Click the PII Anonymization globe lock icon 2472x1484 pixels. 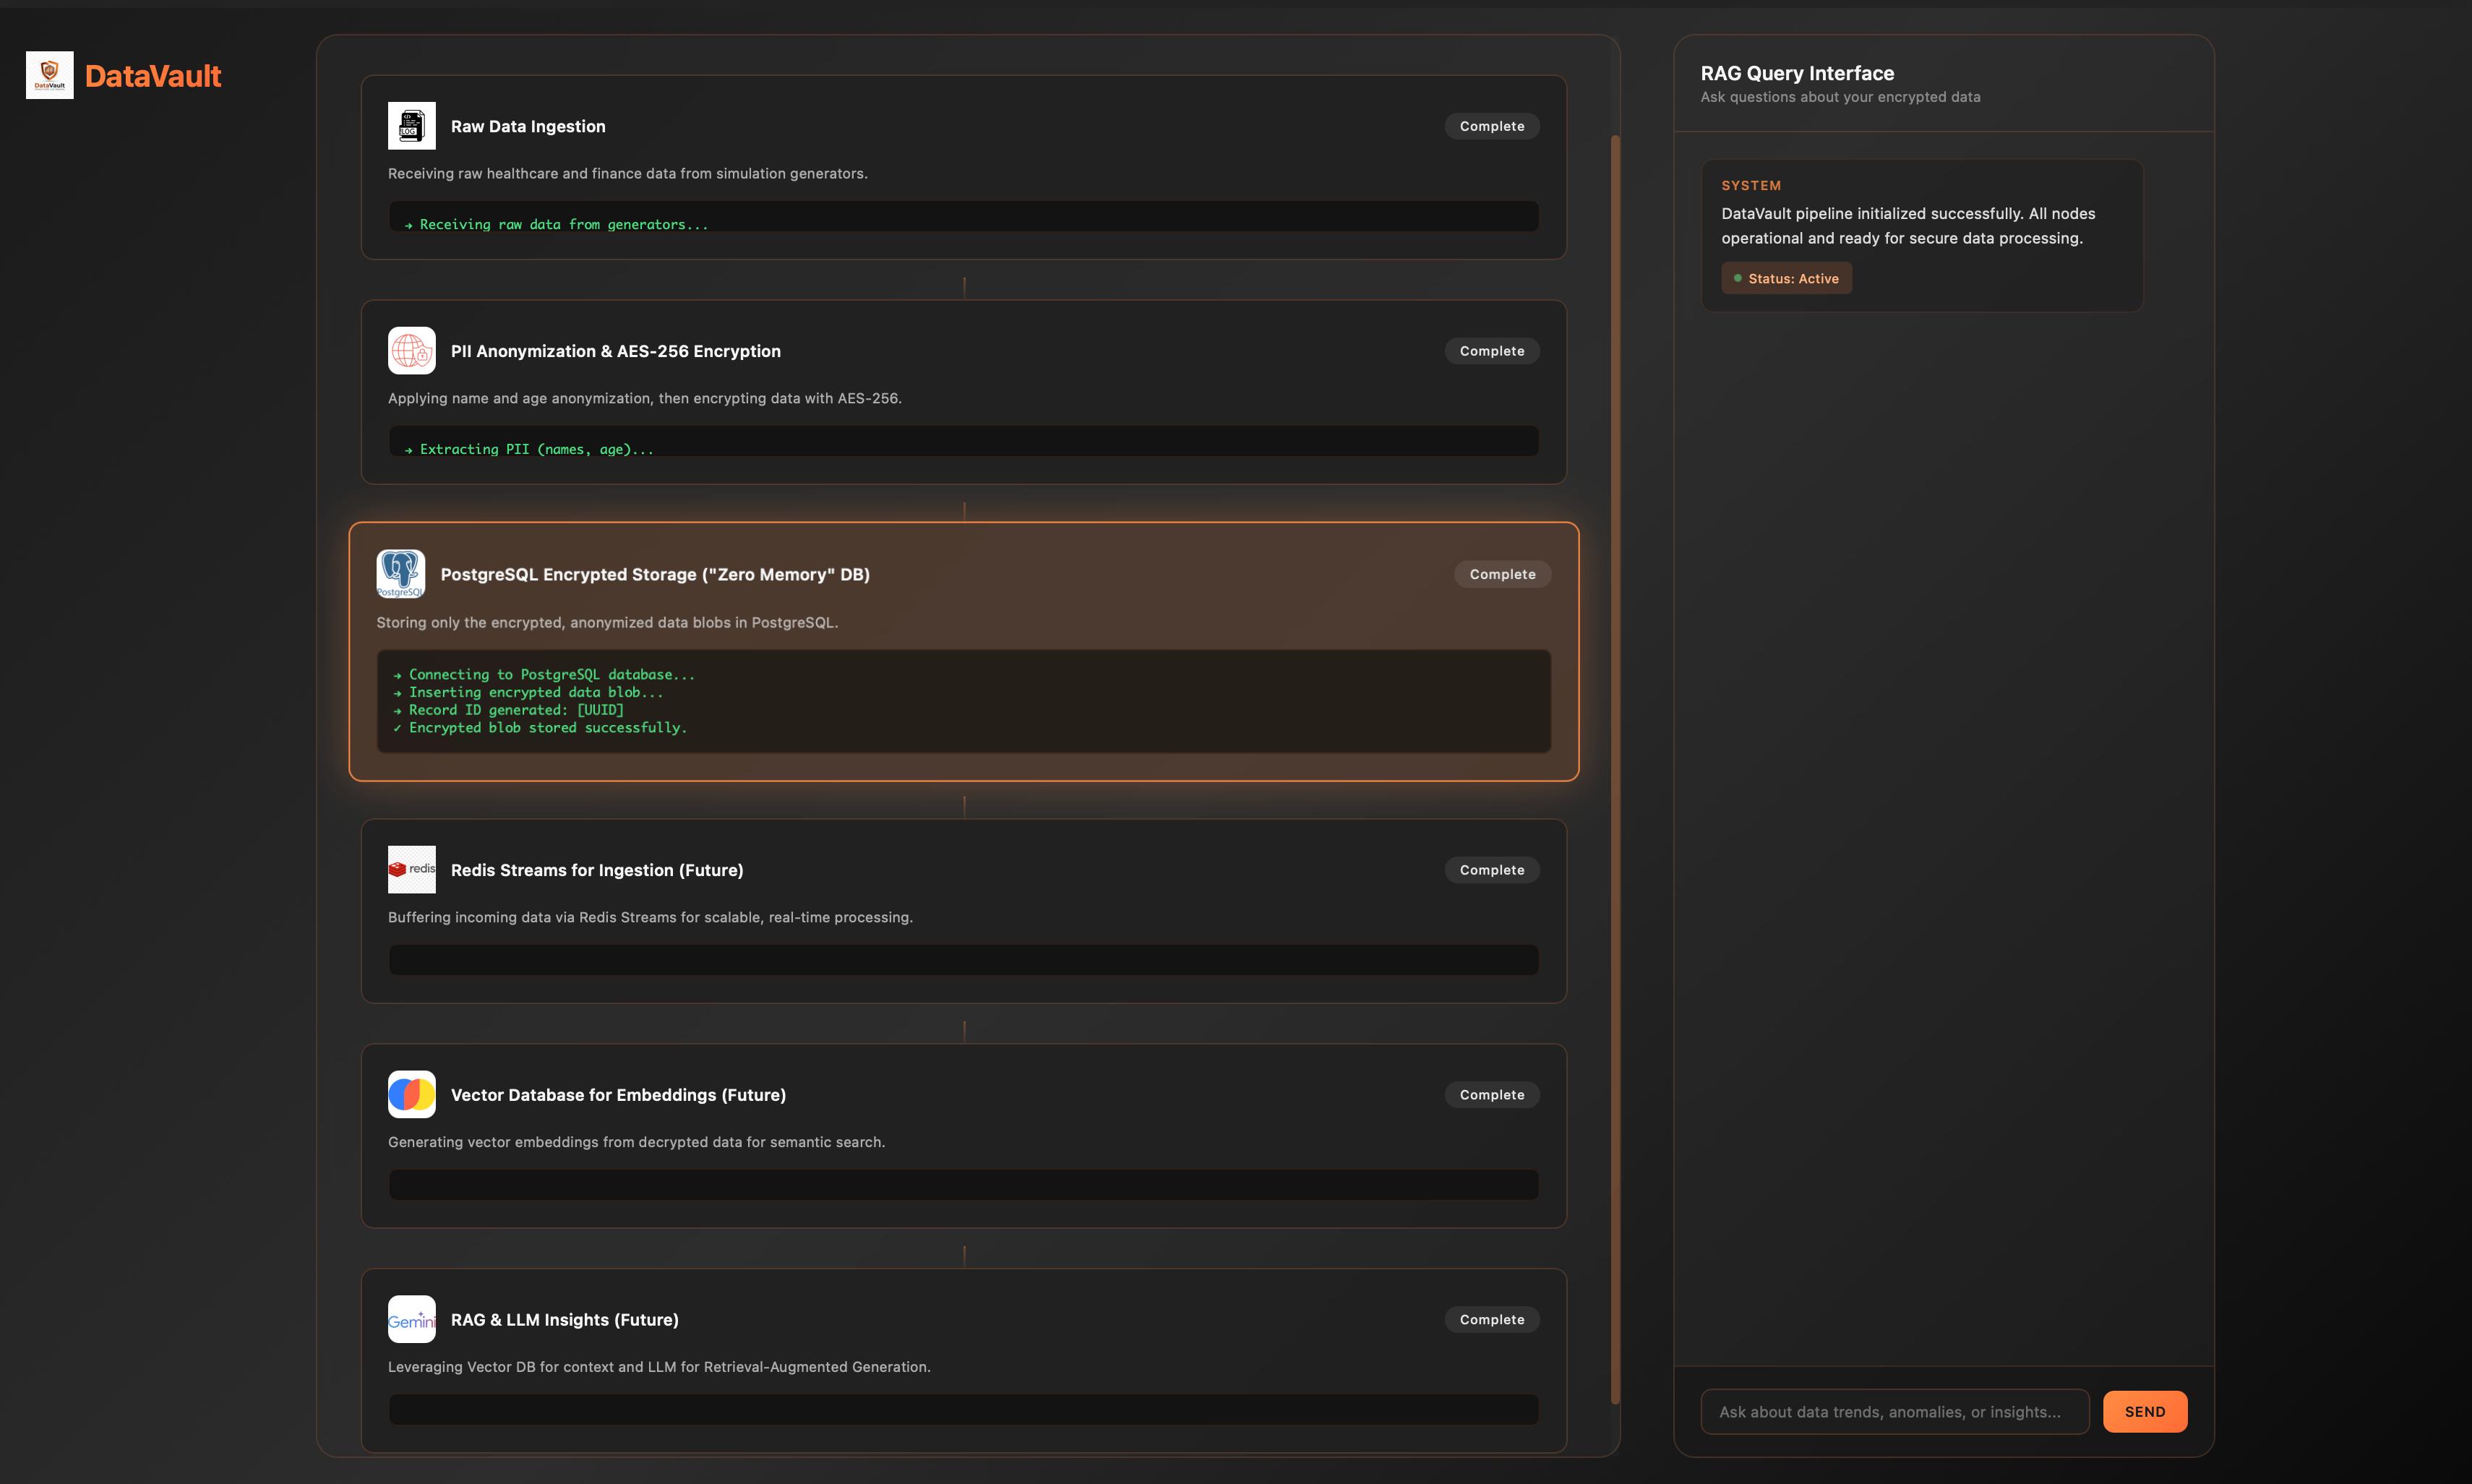pos(411,351)
